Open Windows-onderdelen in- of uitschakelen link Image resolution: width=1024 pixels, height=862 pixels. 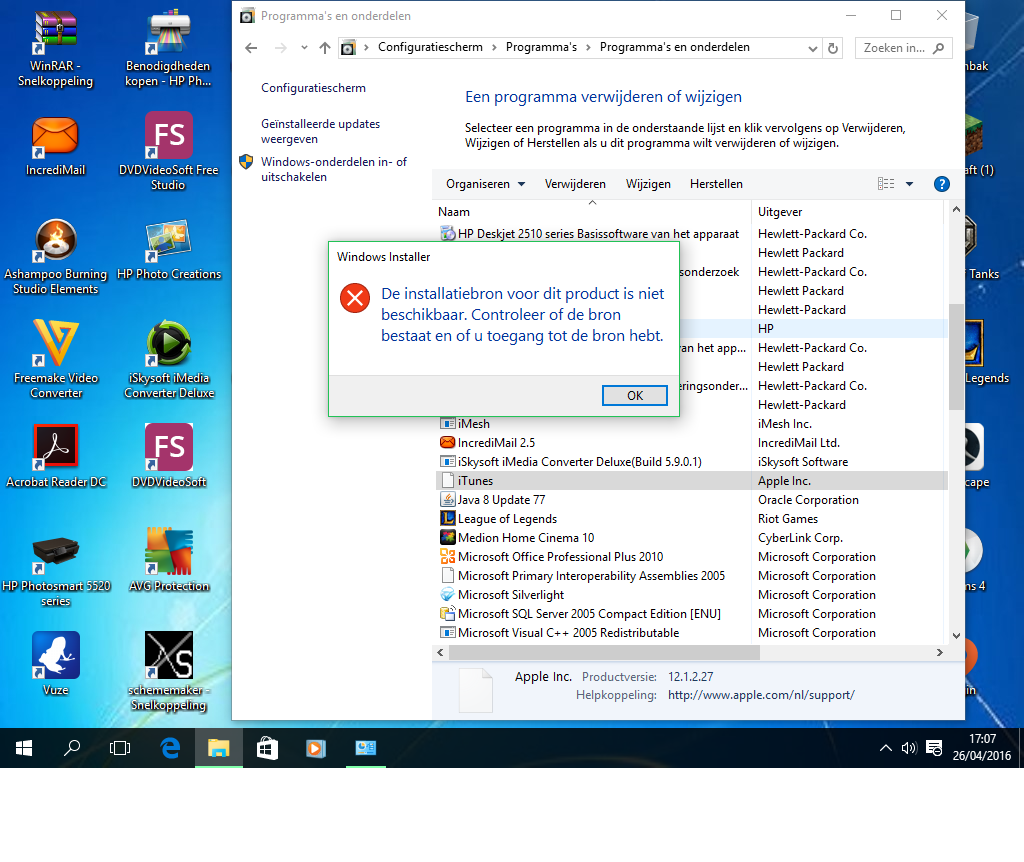coord(334,169)
